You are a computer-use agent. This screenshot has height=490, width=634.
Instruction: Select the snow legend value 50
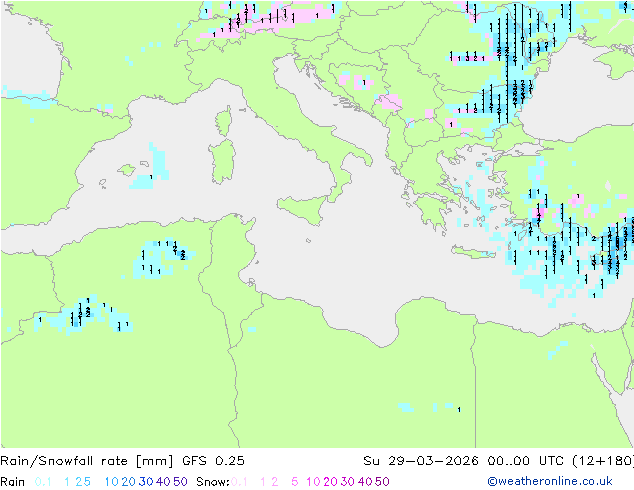[x=382, y=482]
